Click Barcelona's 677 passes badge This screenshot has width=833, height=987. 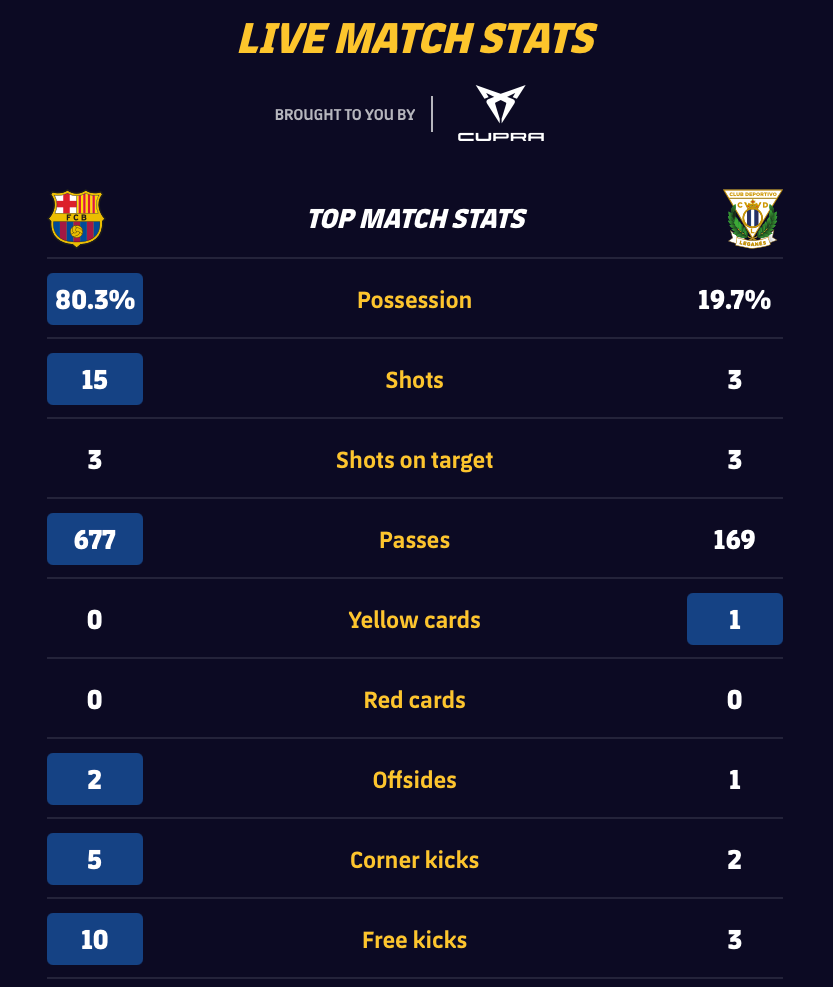[95, 539]
